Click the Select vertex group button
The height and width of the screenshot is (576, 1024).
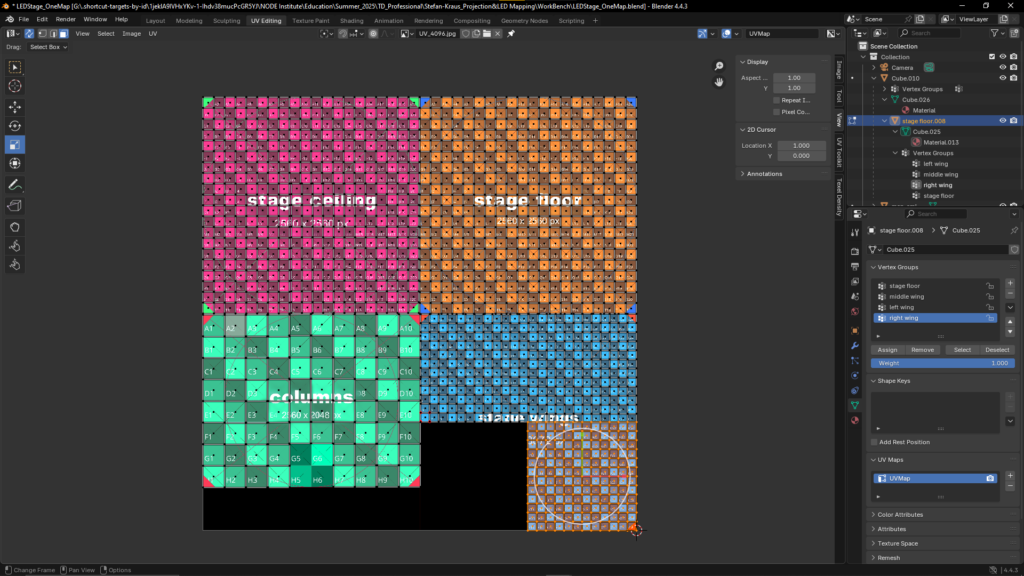[962, 350]
